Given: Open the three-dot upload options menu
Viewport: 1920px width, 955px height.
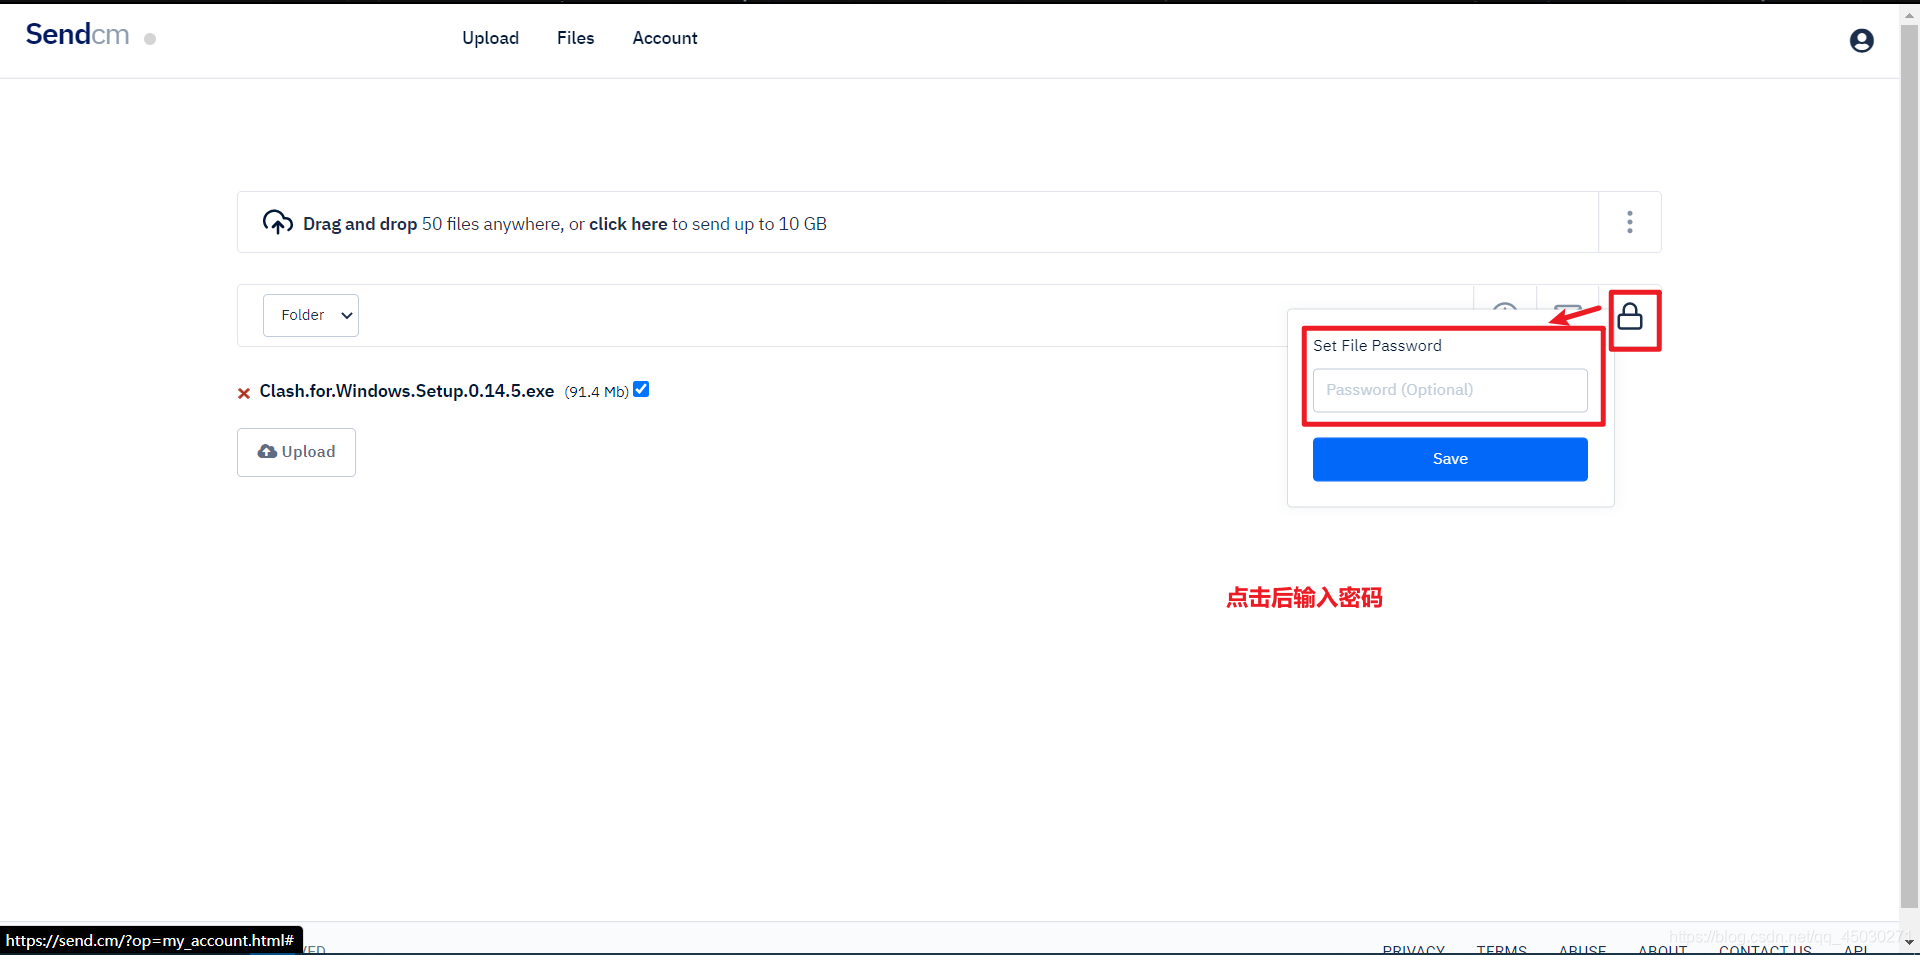Looking at the screenshot, I should (x=1630, y=222).
